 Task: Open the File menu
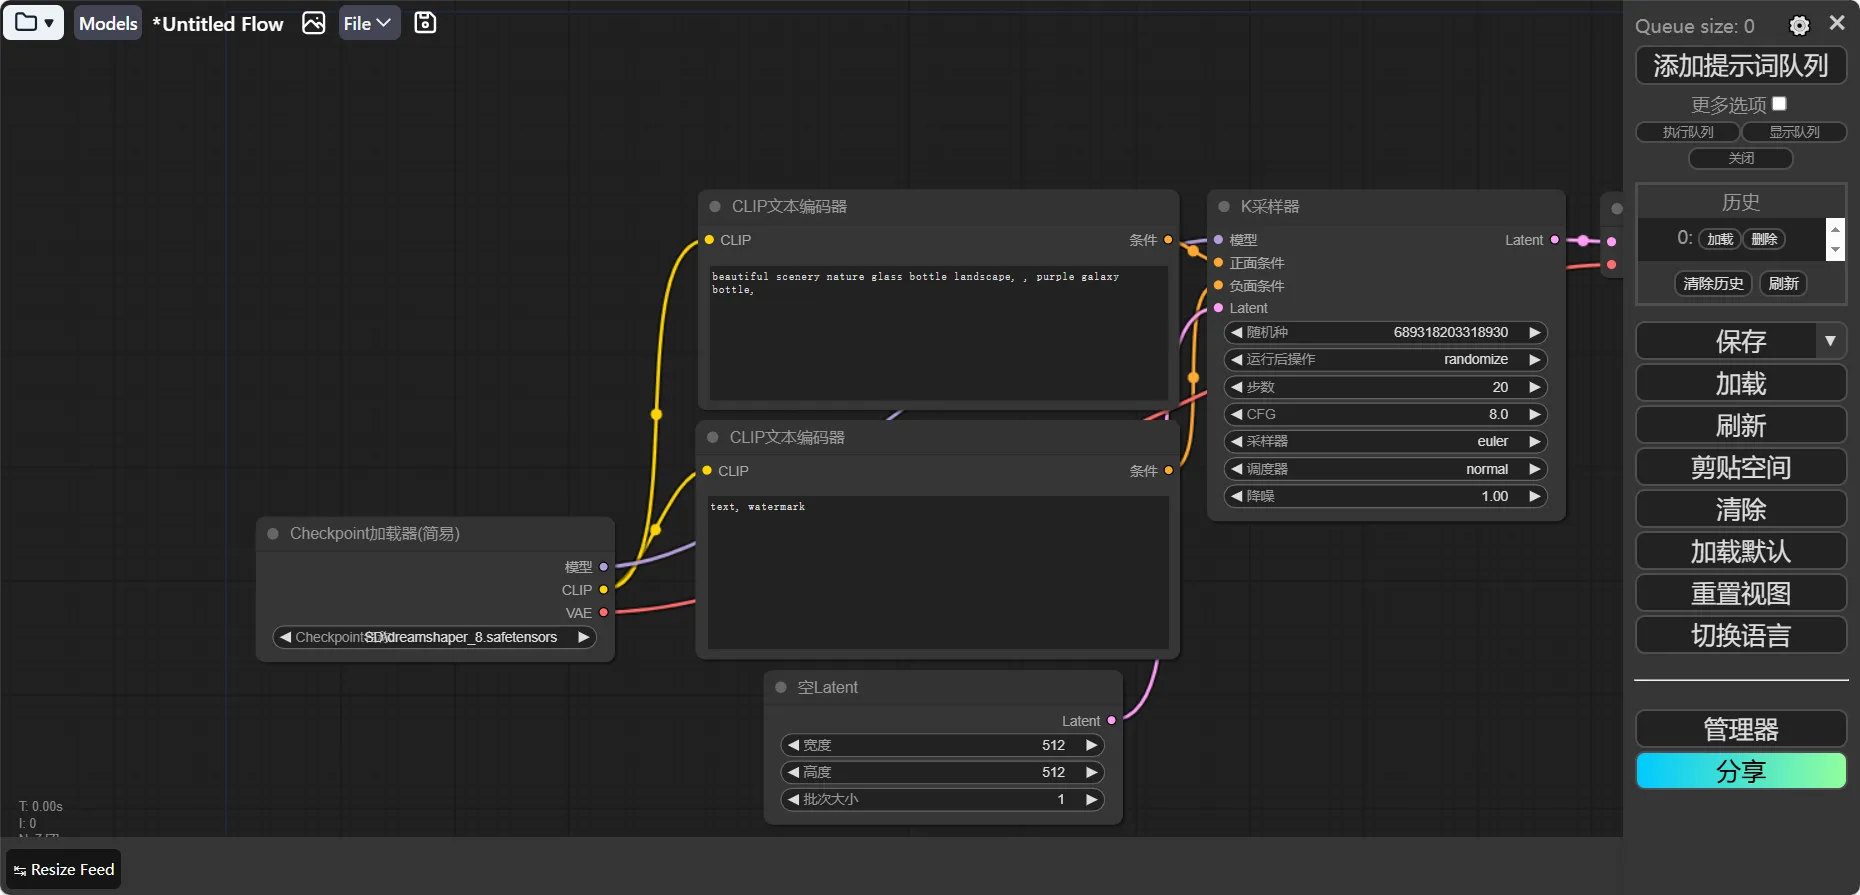tap(369, 23)
